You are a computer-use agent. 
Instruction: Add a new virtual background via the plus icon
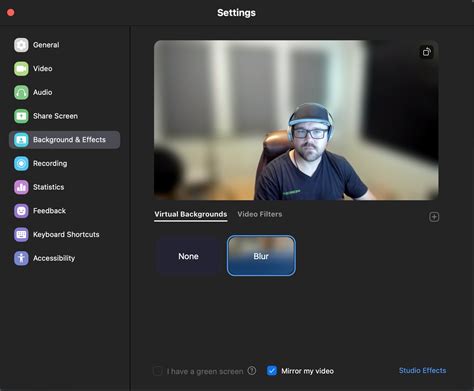coord(434,217)
